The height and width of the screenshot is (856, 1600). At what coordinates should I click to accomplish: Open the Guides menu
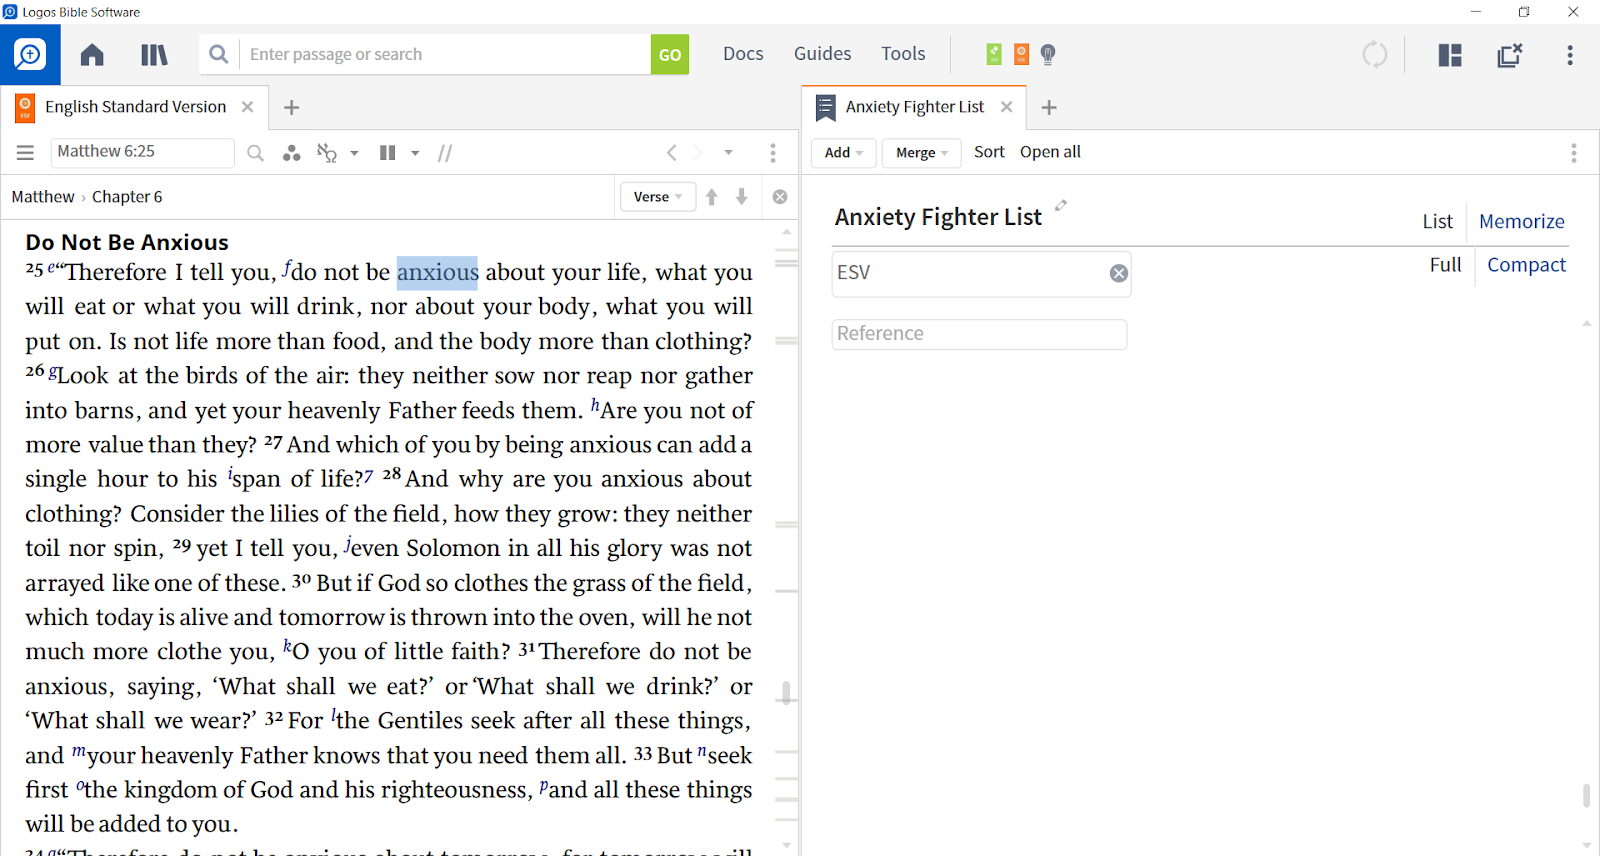[x=822, y=54]
